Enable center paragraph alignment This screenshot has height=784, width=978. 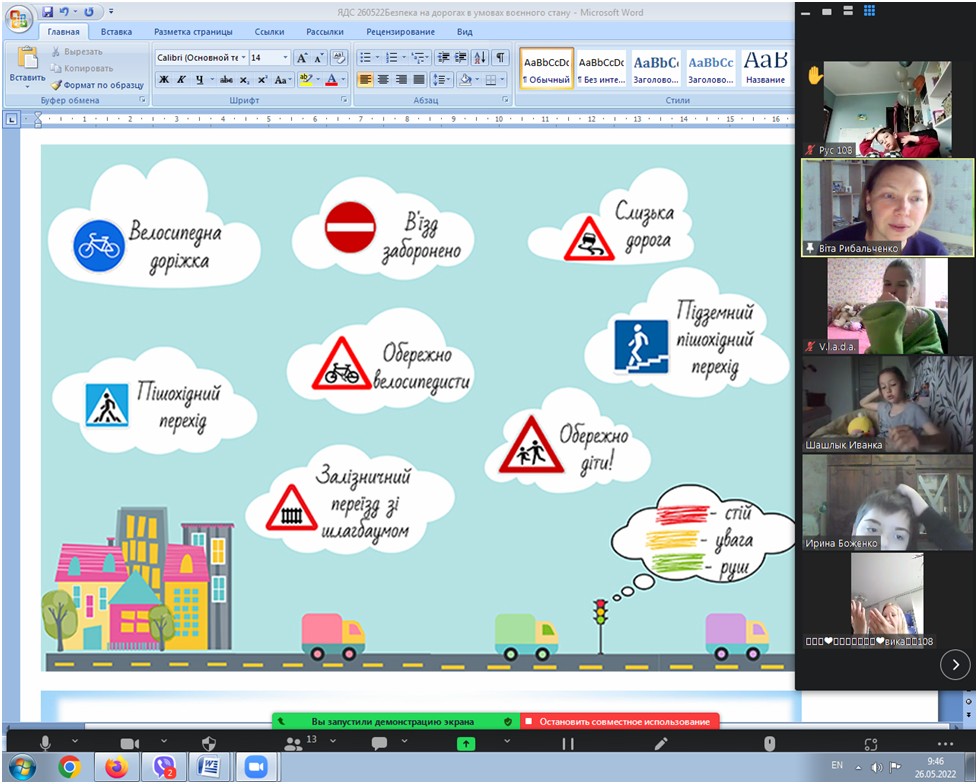384,80
